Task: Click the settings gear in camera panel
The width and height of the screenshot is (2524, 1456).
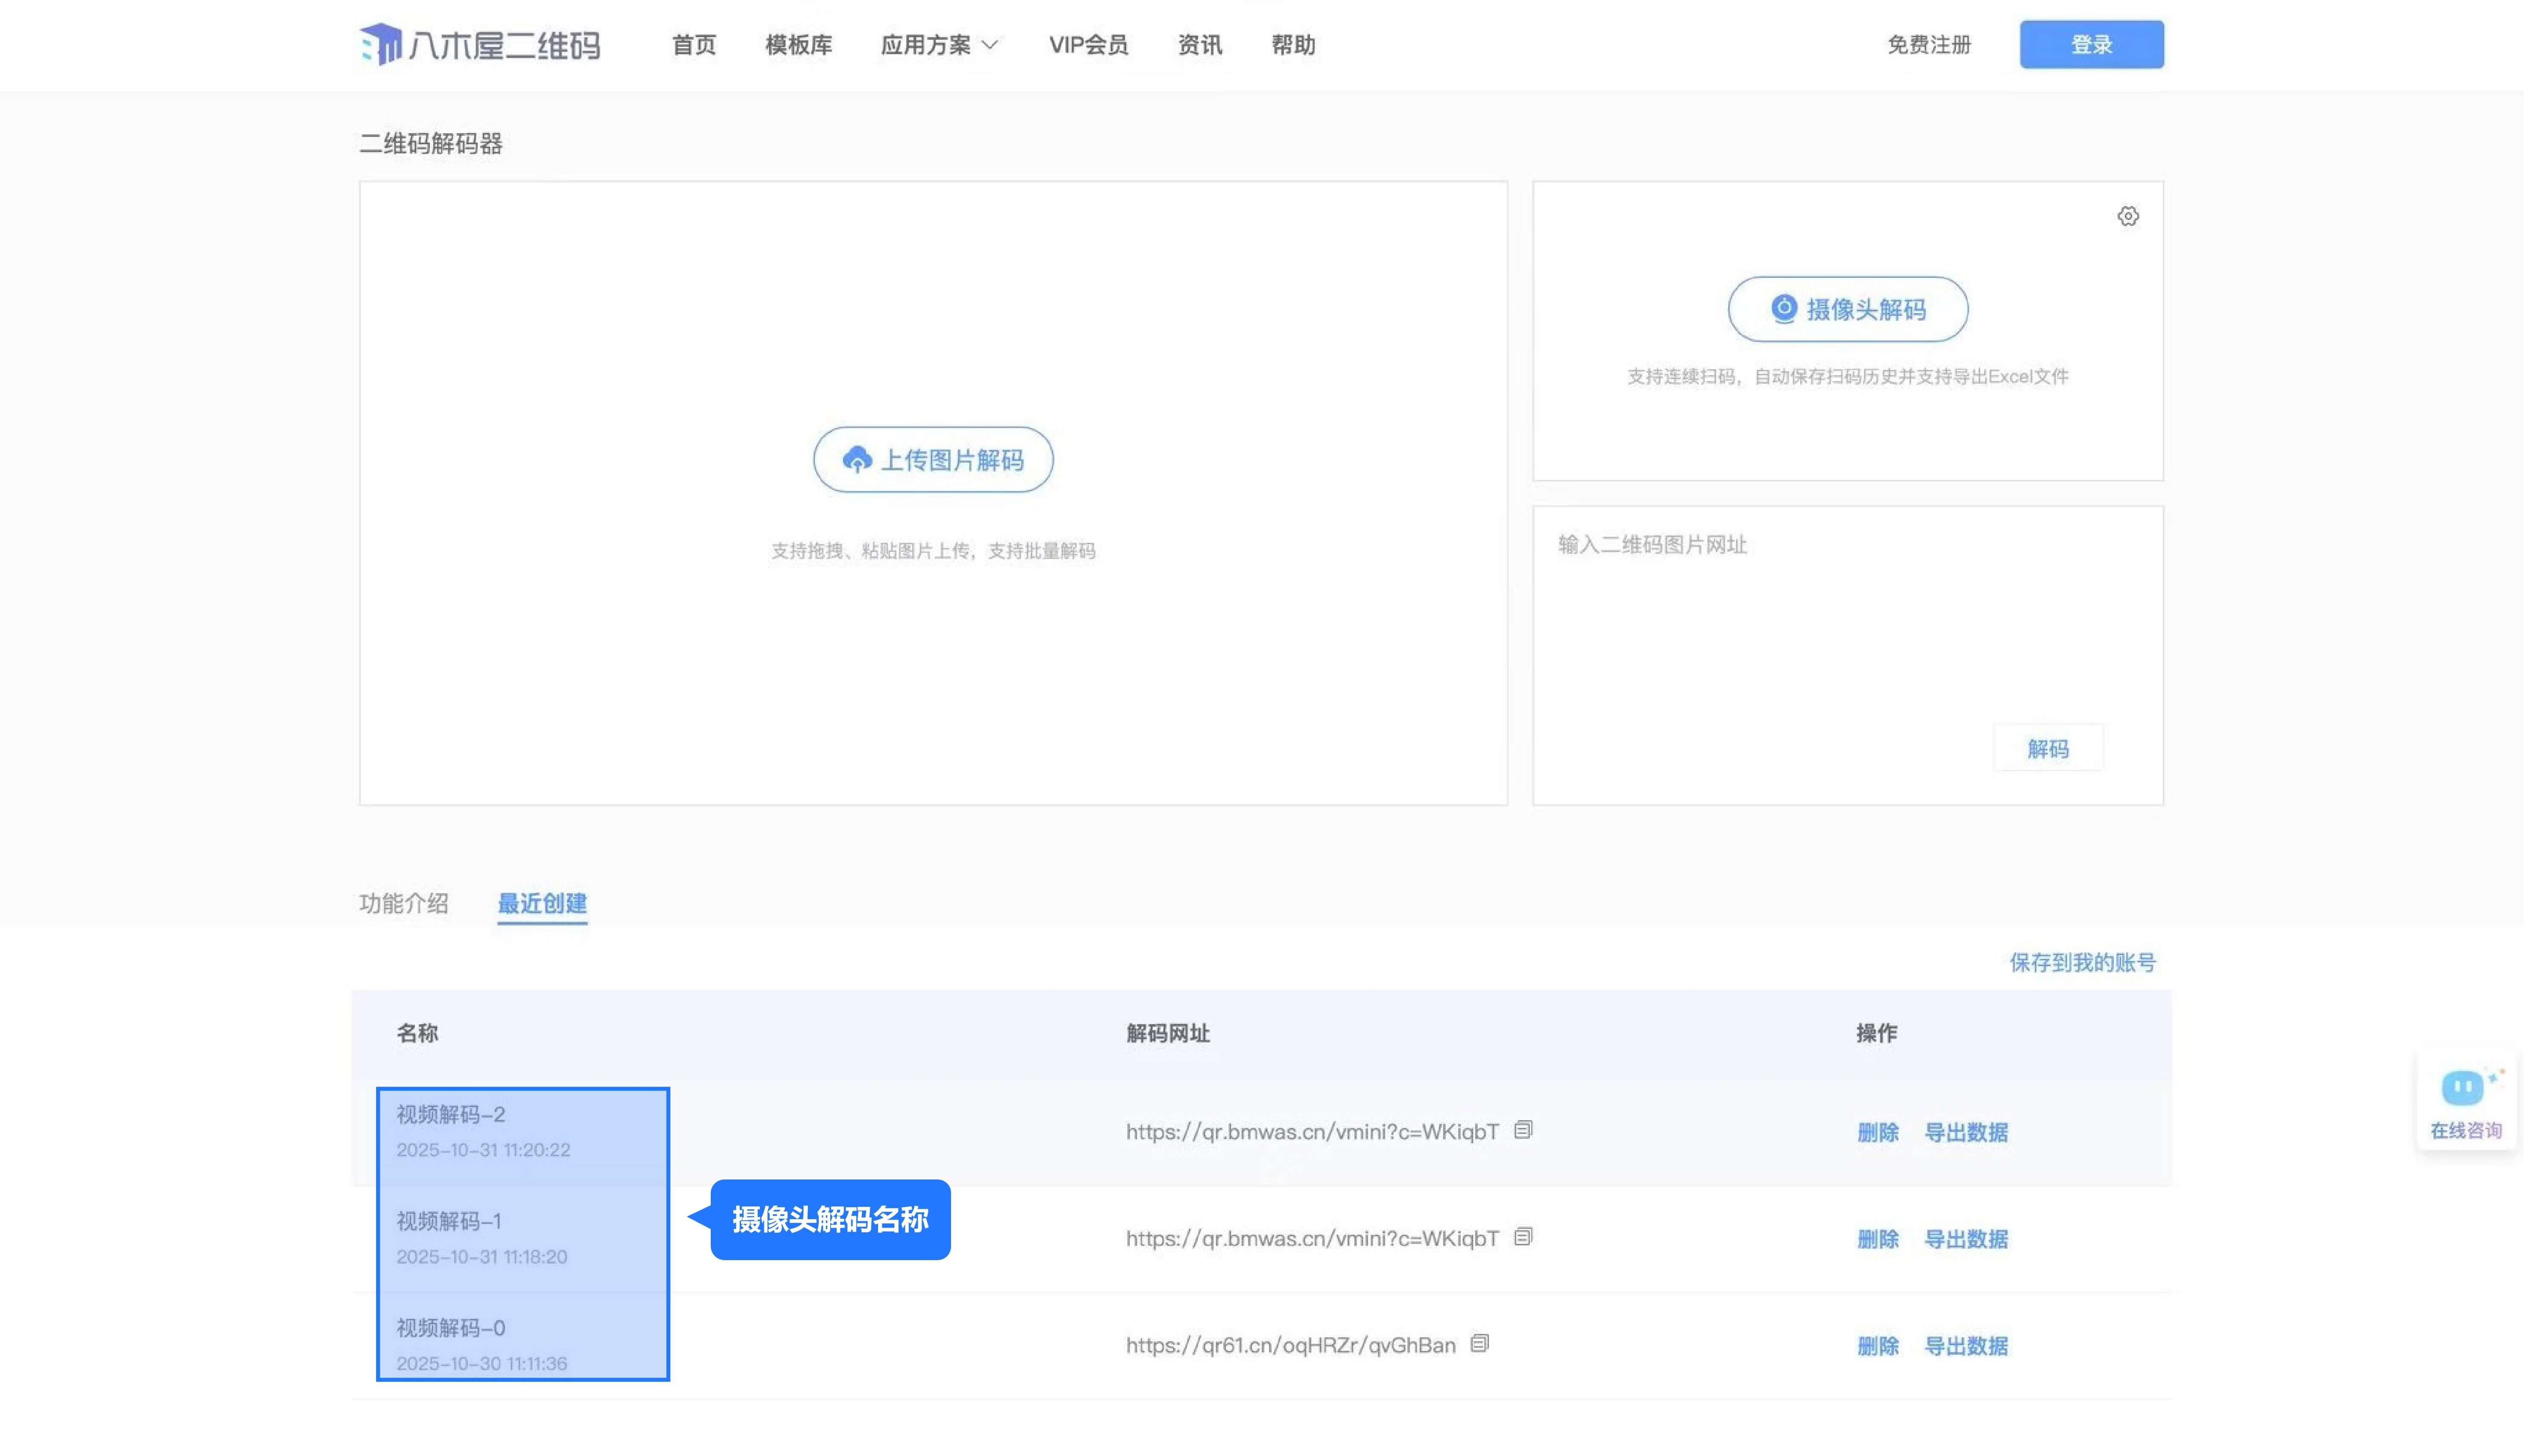Action: click(x=2127, y=216)
